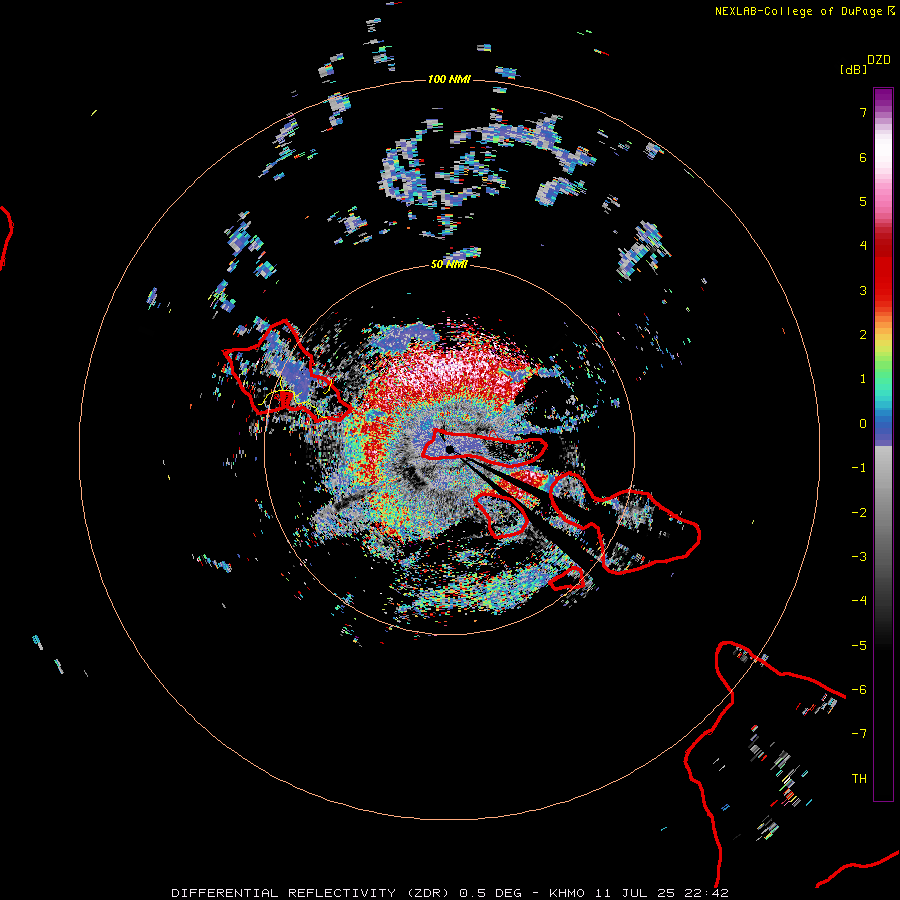Screen dimensions: 900x900
Task: Click the 1 value on the color scale
Action: pyautogui.click(x=863, y=379)
